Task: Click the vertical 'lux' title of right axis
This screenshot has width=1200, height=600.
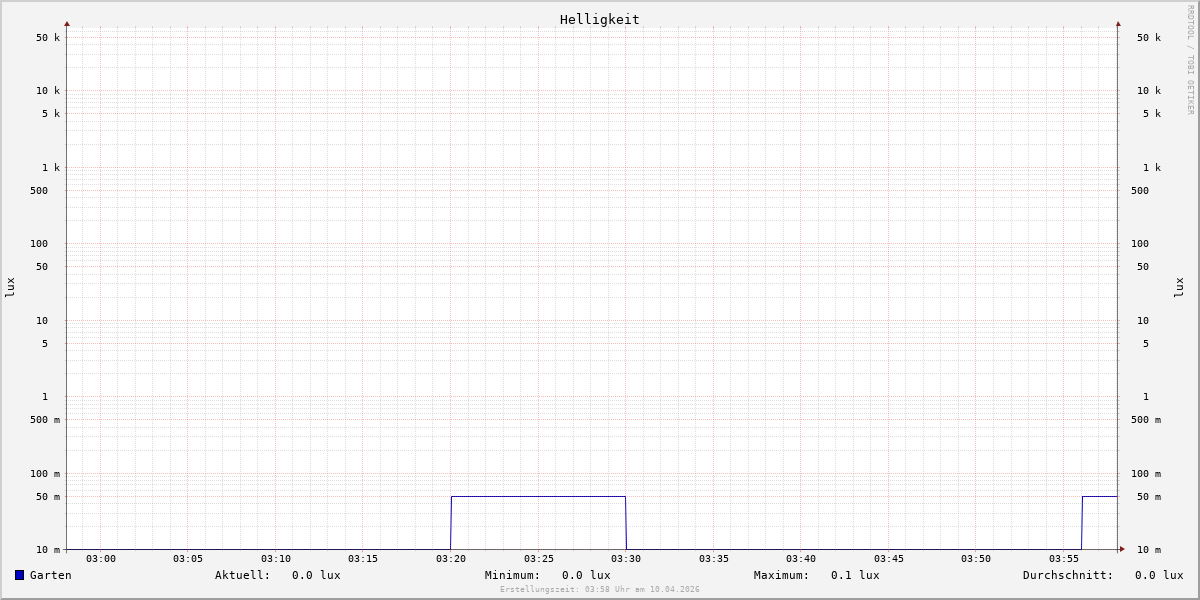Action: tap(1179, 287)
